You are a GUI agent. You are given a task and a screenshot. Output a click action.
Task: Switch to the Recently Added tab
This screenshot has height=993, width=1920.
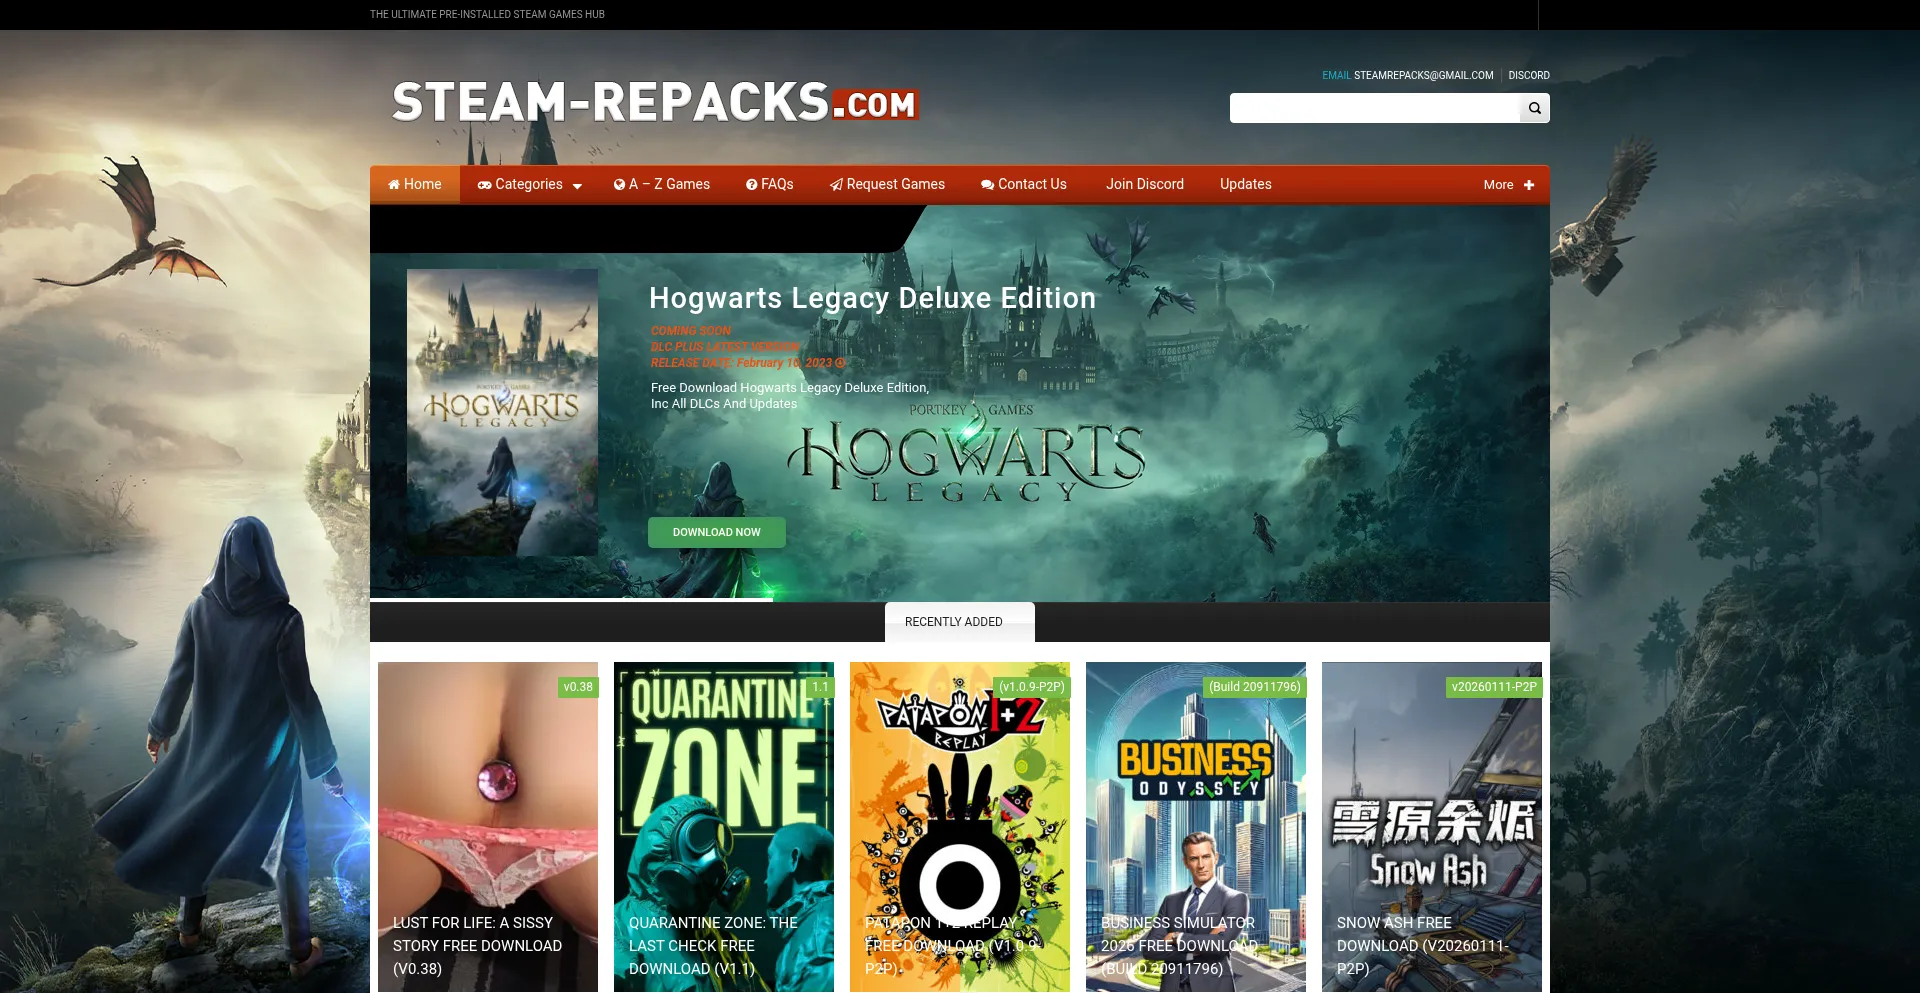coord(957,621)
